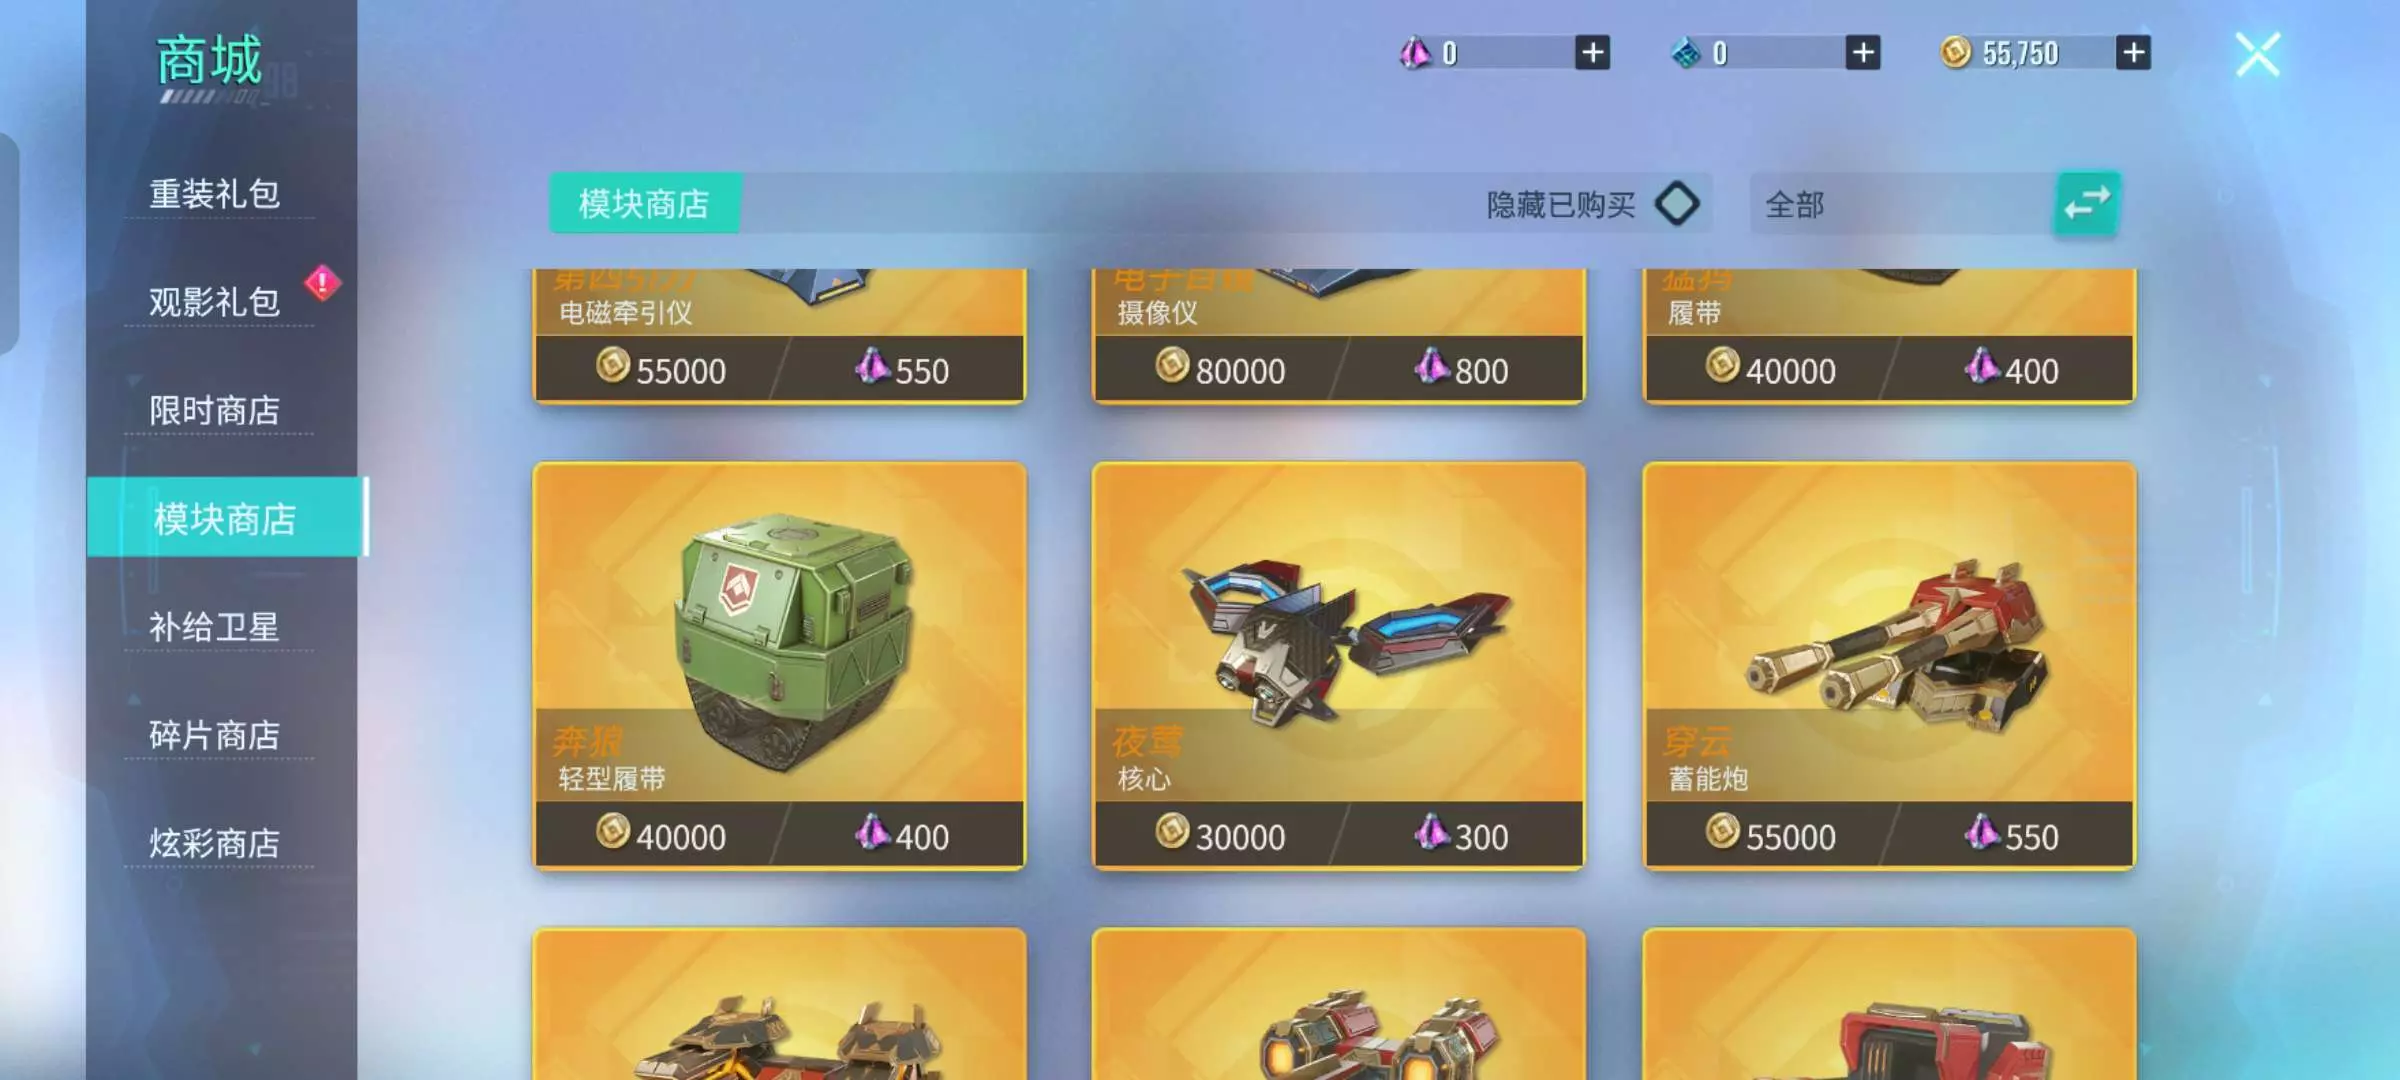
Task: Buy 夜莺 核心 for 300 crystals
Action: [1462, 835]
